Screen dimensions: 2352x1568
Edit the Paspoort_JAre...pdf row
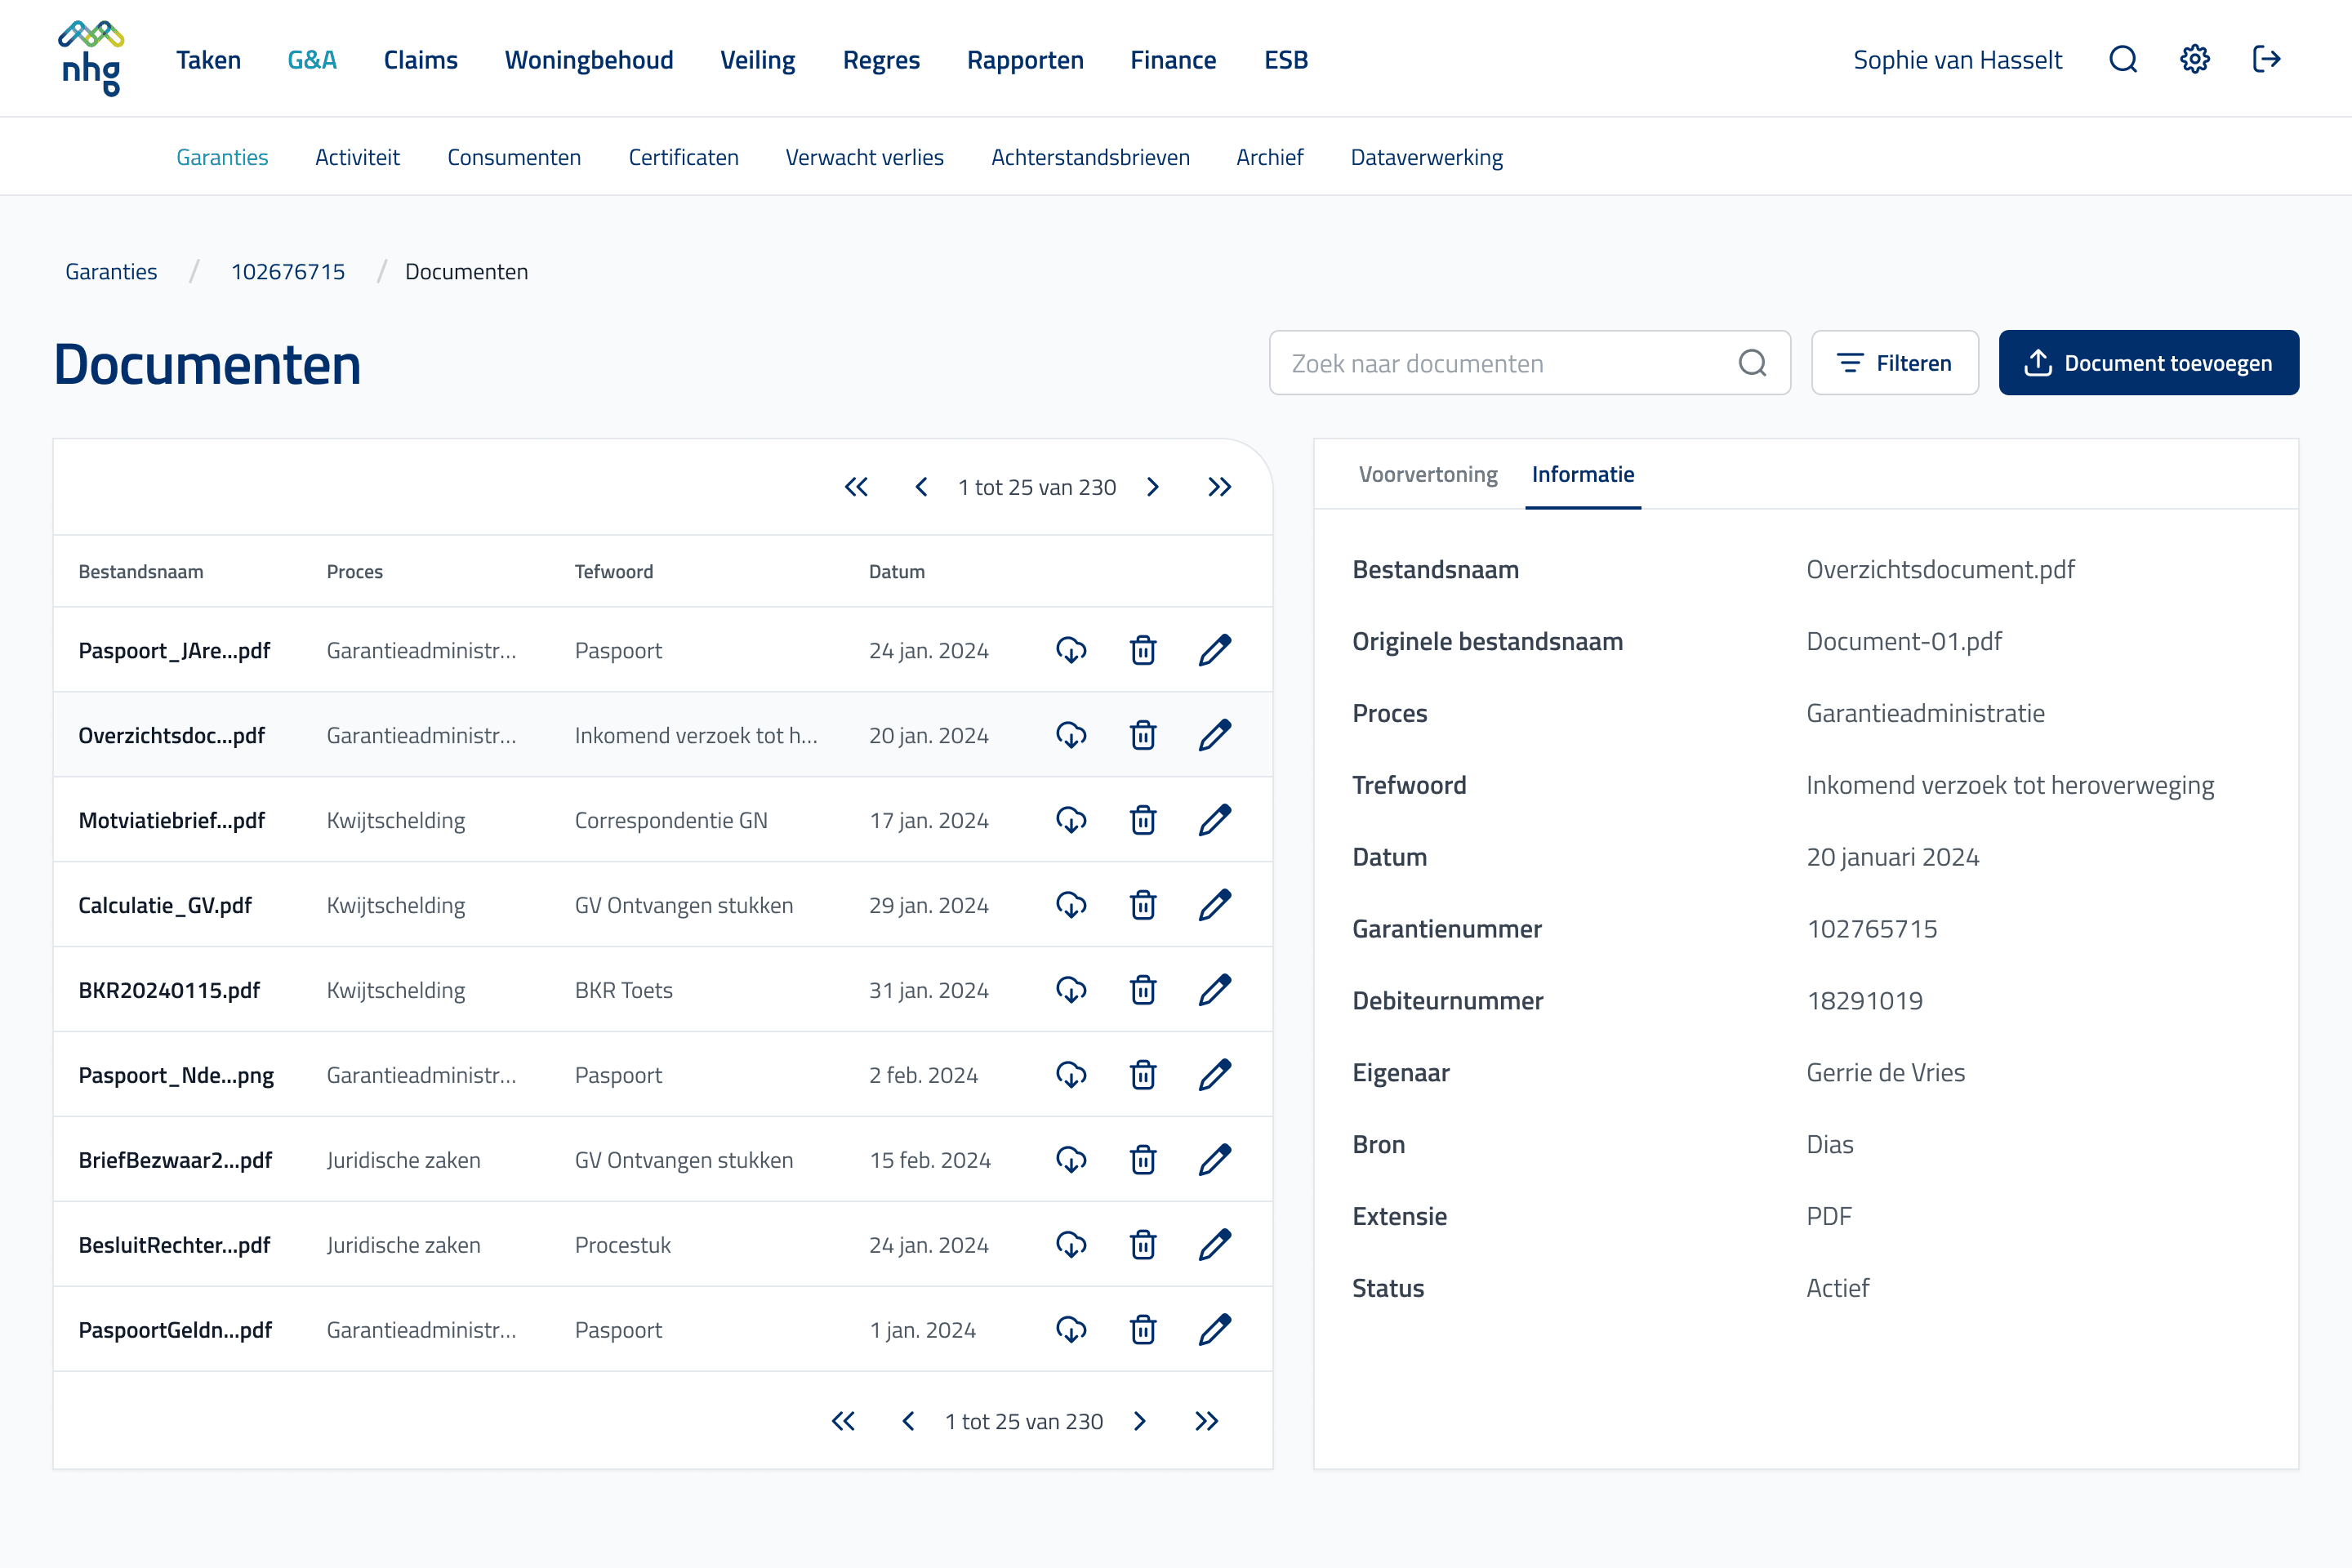coord(1215,650)
